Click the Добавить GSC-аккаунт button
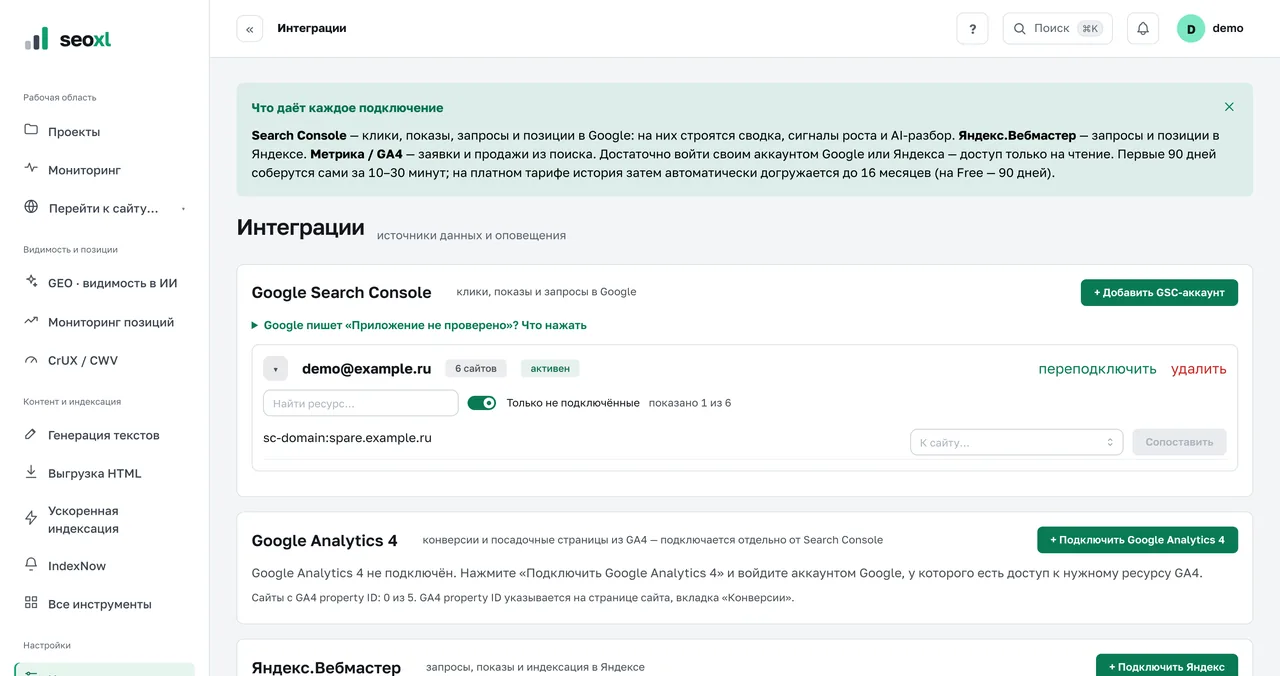Viewport: 1280px width, 676px height. (1159, 292)
